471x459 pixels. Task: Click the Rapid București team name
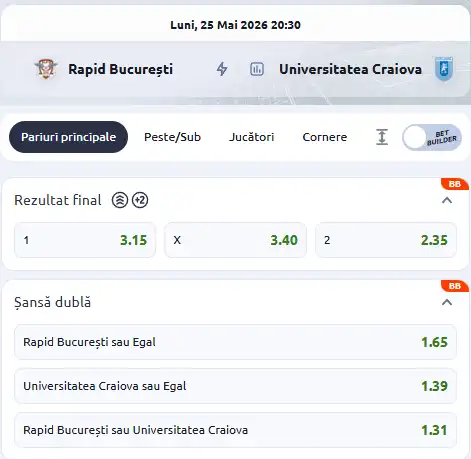(x=121, y=69)
